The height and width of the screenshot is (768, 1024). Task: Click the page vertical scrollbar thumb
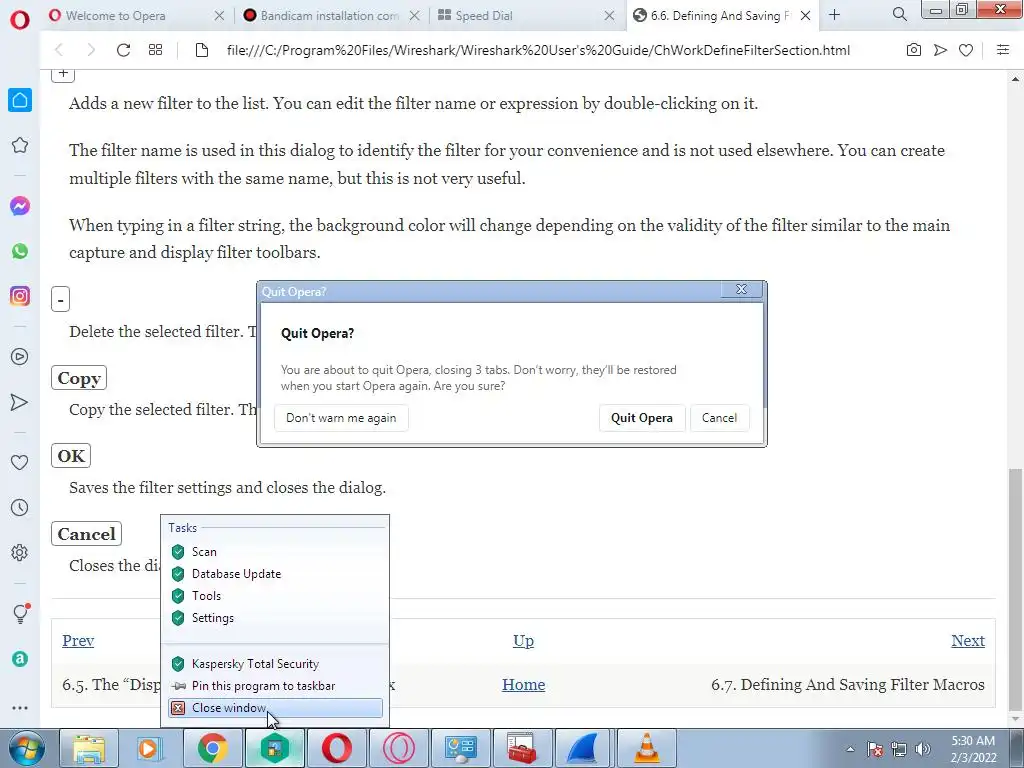click(x=1016, y=588)
